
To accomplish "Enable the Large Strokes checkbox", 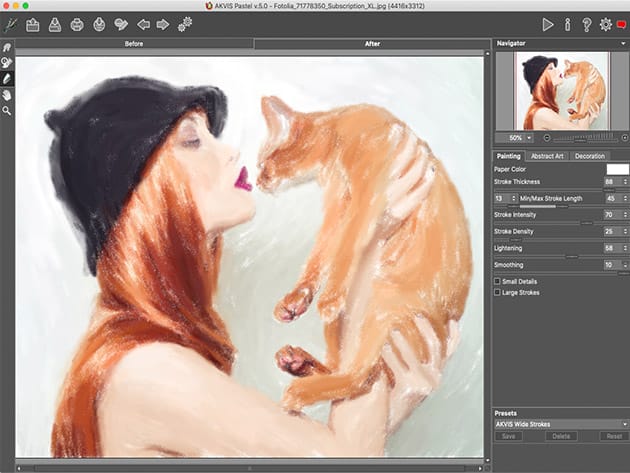I will 498,292.
